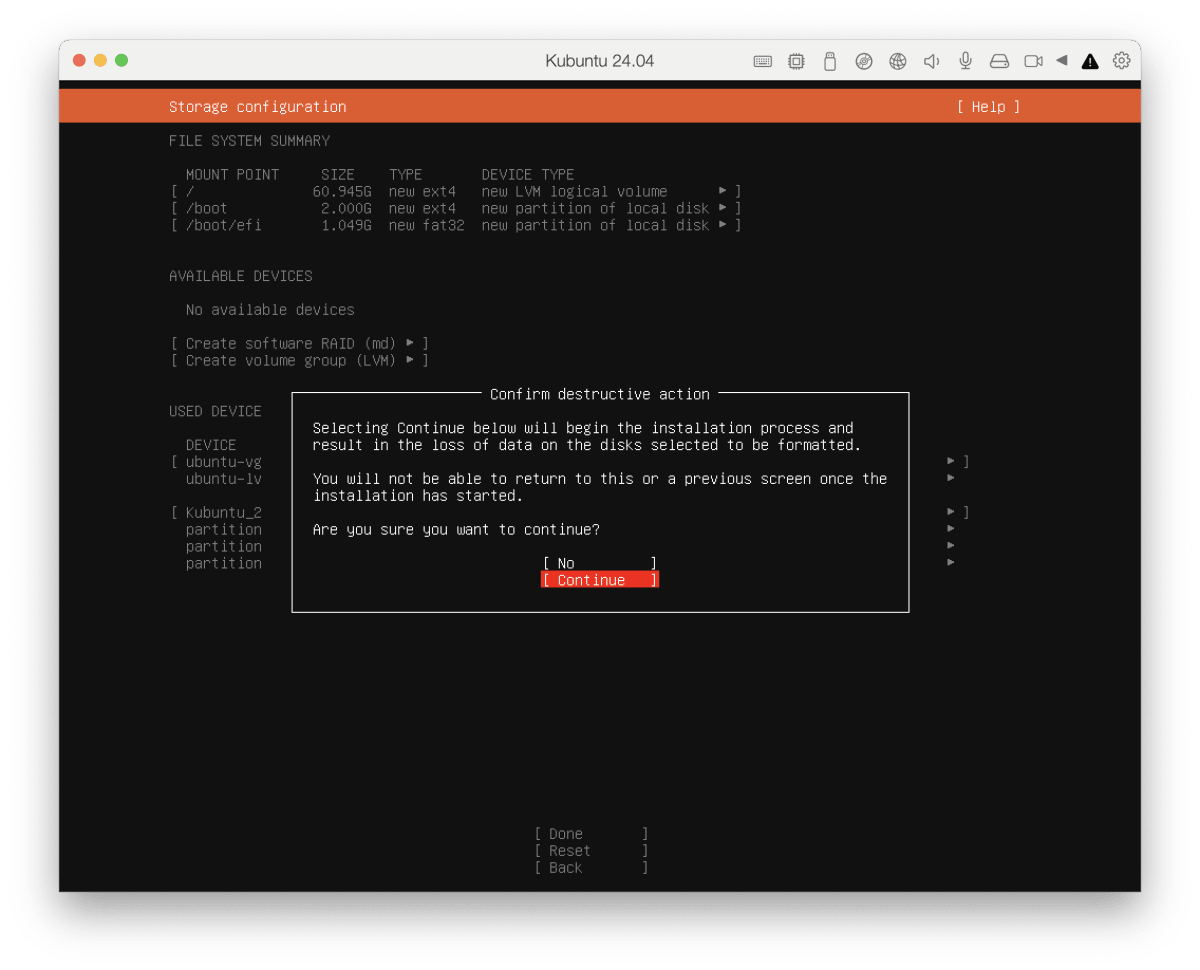Click the Back button at the bottom

[x=591, y=868]
